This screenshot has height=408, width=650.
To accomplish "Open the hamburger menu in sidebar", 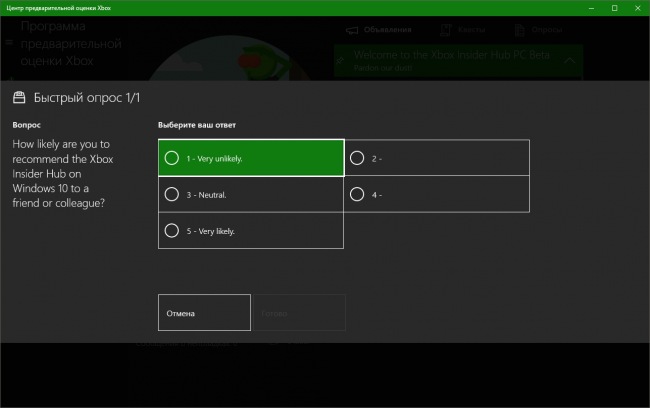I will (9, 42).
